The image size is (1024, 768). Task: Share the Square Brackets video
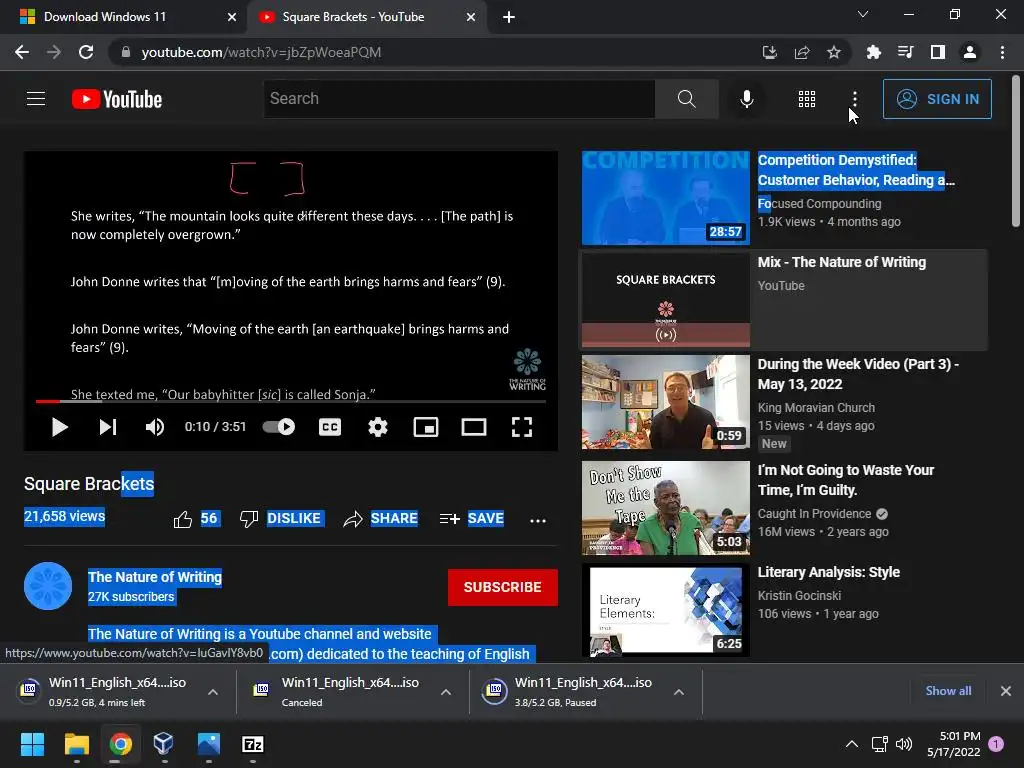point(381,519)
